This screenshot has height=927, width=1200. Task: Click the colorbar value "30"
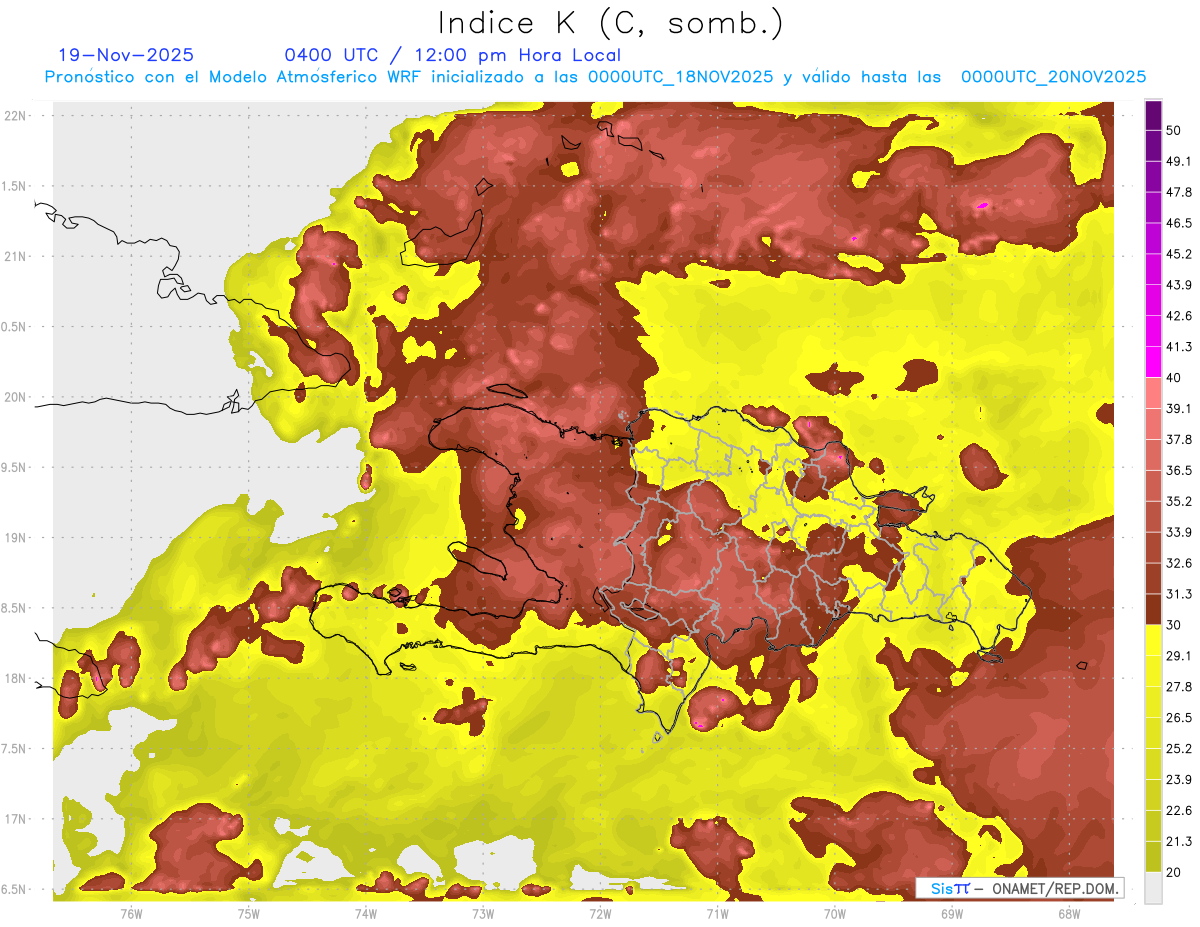pyautogui.click(x=1174, y=625)
